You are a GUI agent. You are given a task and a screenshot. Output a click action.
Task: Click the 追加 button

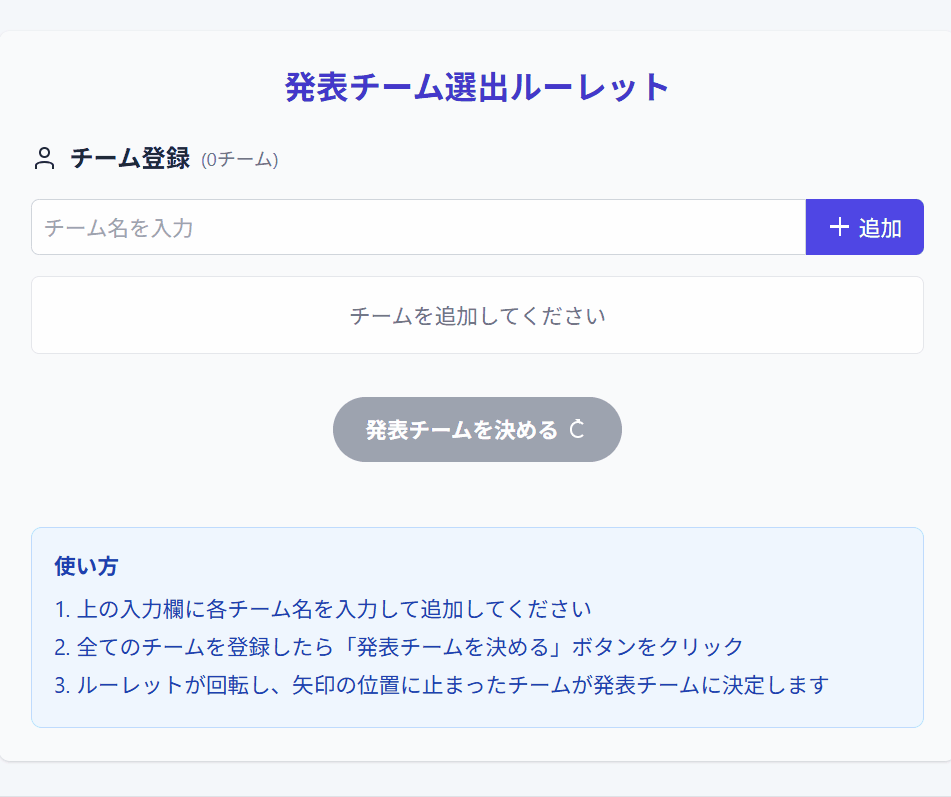(x=864, y=227)
